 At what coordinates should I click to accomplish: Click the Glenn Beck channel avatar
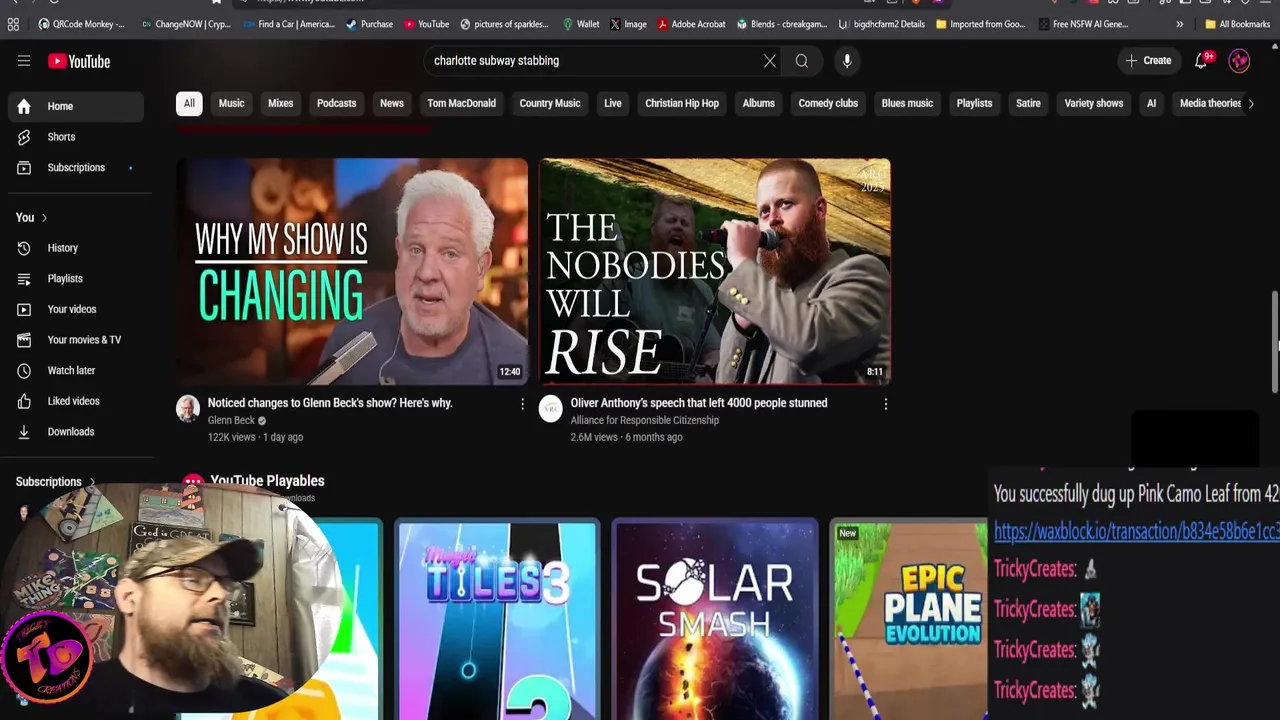(x=188, y=408)
